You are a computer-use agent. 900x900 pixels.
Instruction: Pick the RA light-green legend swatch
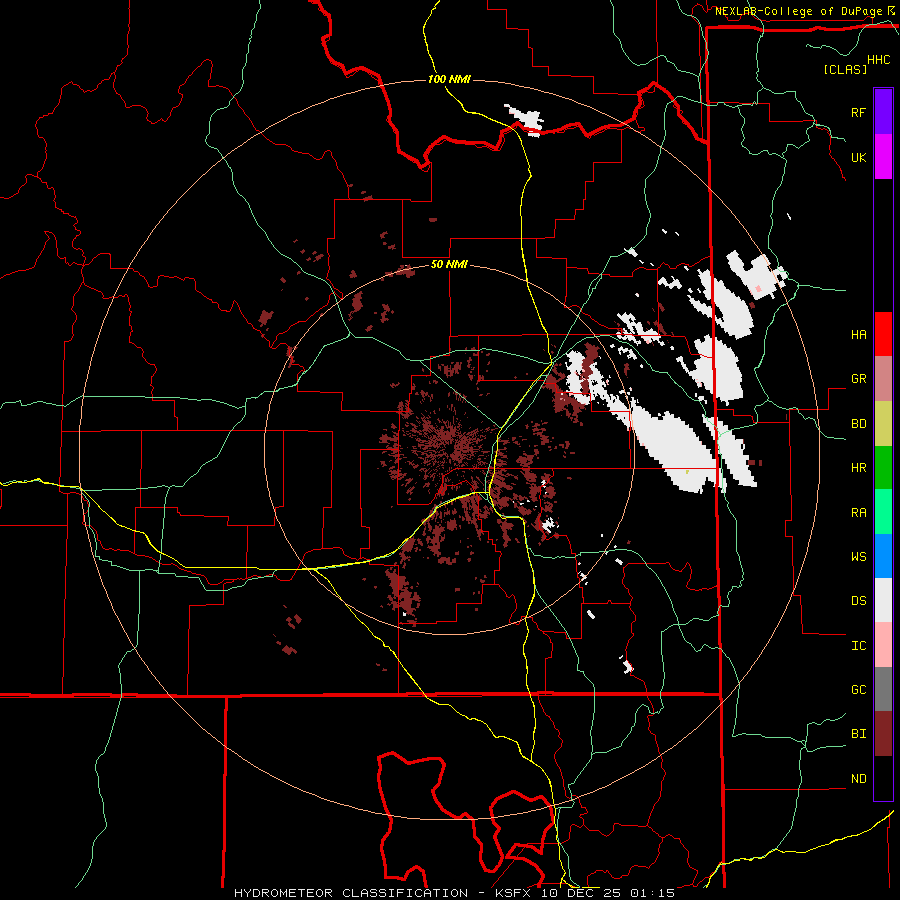point(883,512)
